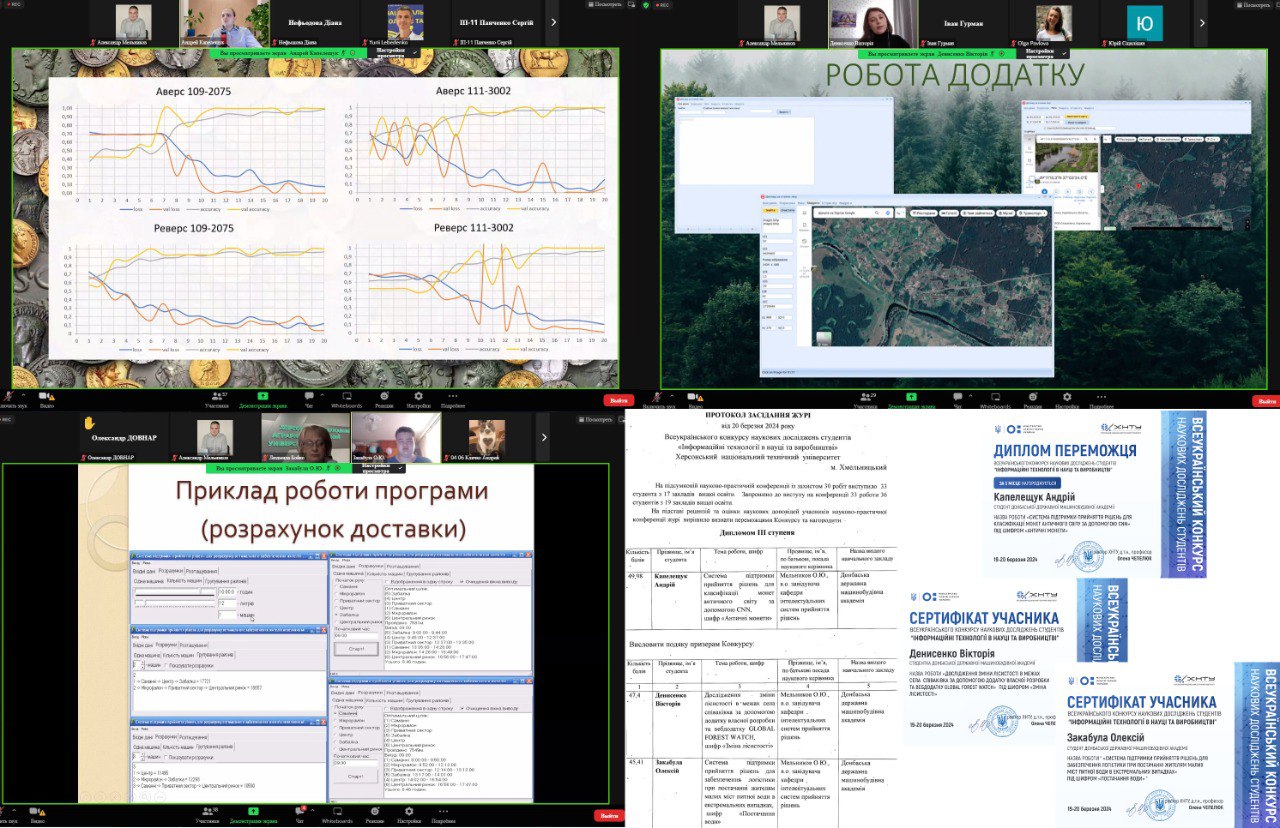Expand chat options caret in coin charts window
This screenshot has width=1280, height=828.
322,394
